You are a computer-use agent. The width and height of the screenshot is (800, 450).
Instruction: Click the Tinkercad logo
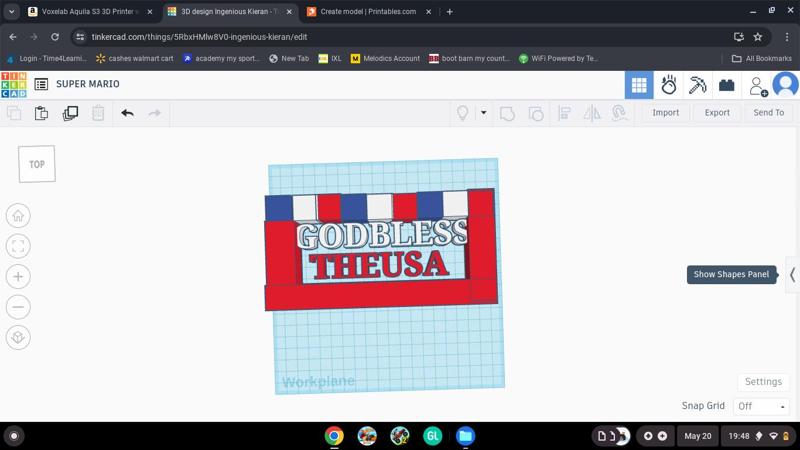[14, 85]
